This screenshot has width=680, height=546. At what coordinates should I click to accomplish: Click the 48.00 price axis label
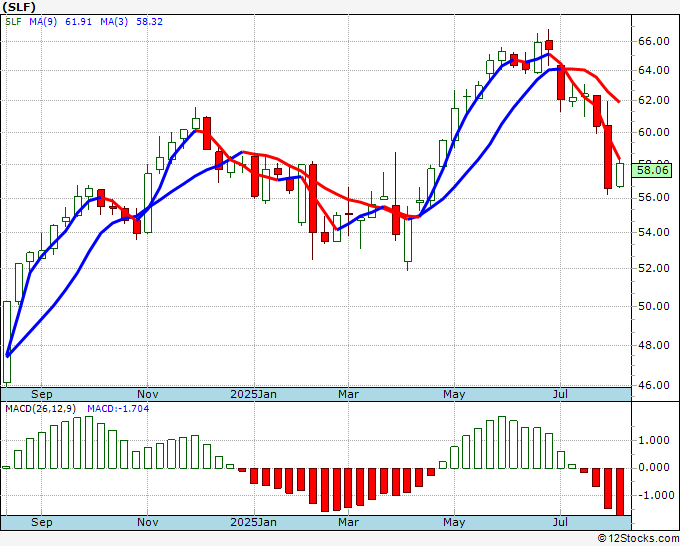click(x=654, y=346)
